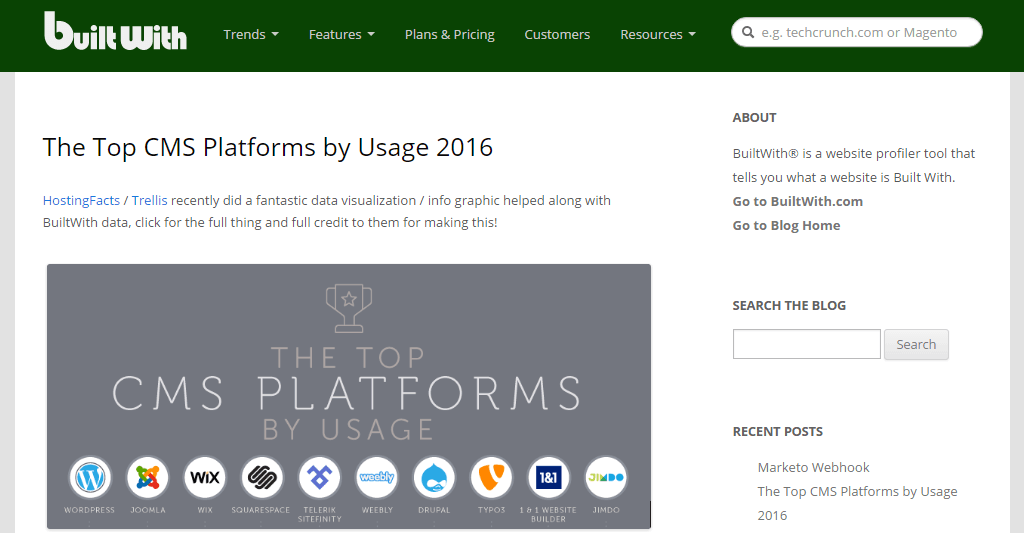Click the Go to Blog Home link
The height and width of the screenshot is (533, 1024).
786,225
